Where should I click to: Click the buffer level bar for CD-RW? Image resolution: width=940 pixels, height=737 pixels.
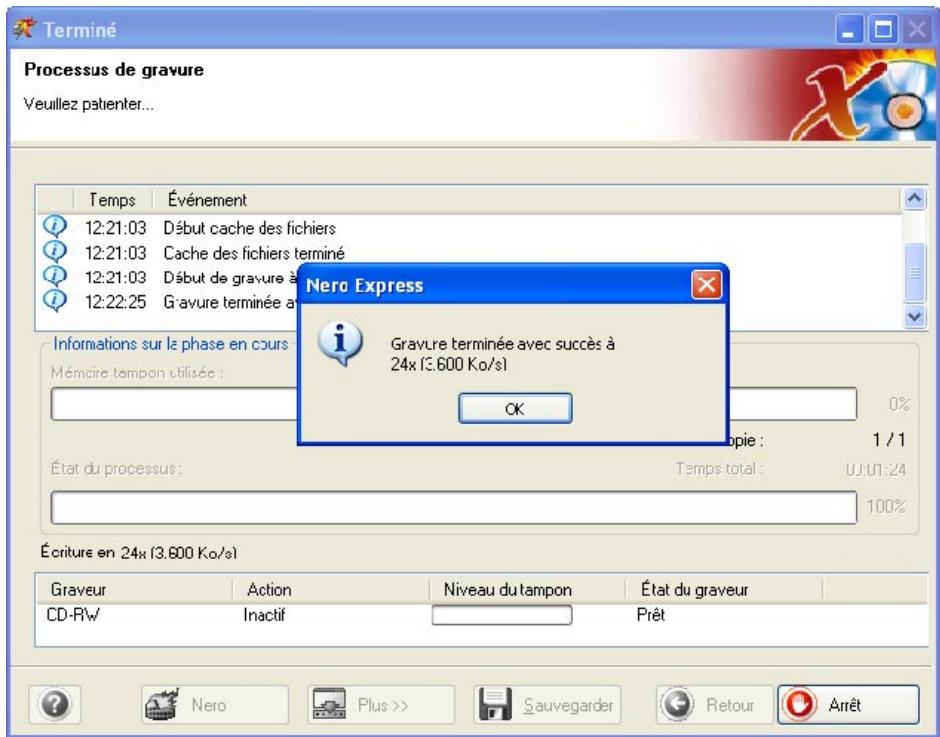pyautogui.click(x=502, y=615)
